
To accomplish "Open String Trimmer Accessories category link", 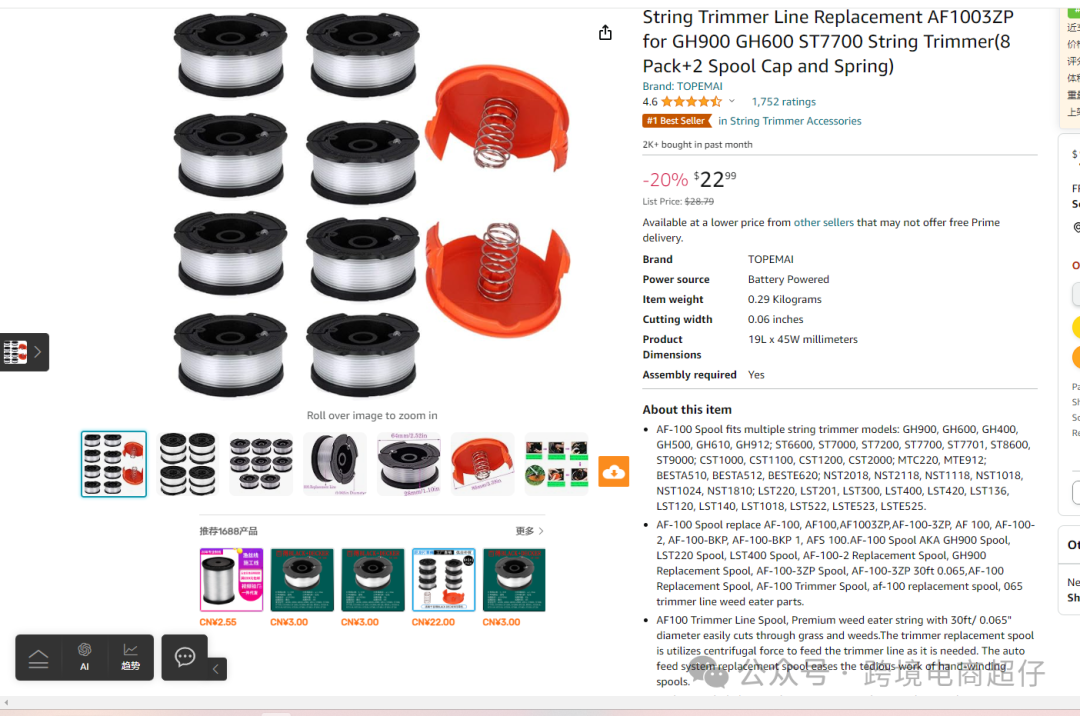I will click(789, 121).
